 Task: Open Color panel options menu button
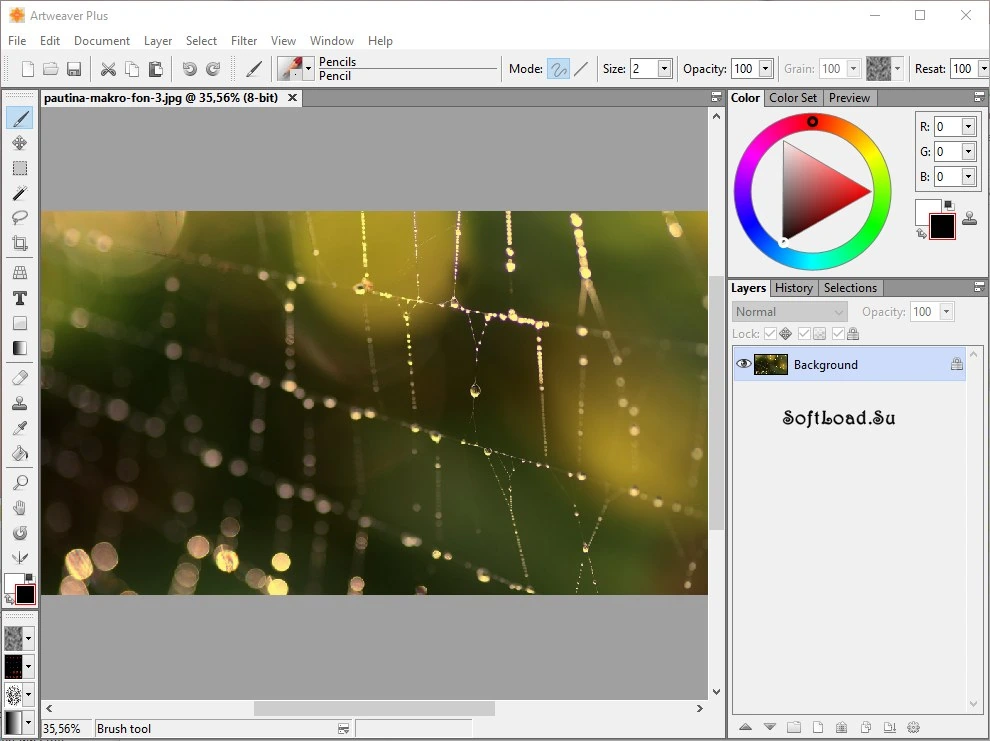pyautogui.click(x=979, y=97)
